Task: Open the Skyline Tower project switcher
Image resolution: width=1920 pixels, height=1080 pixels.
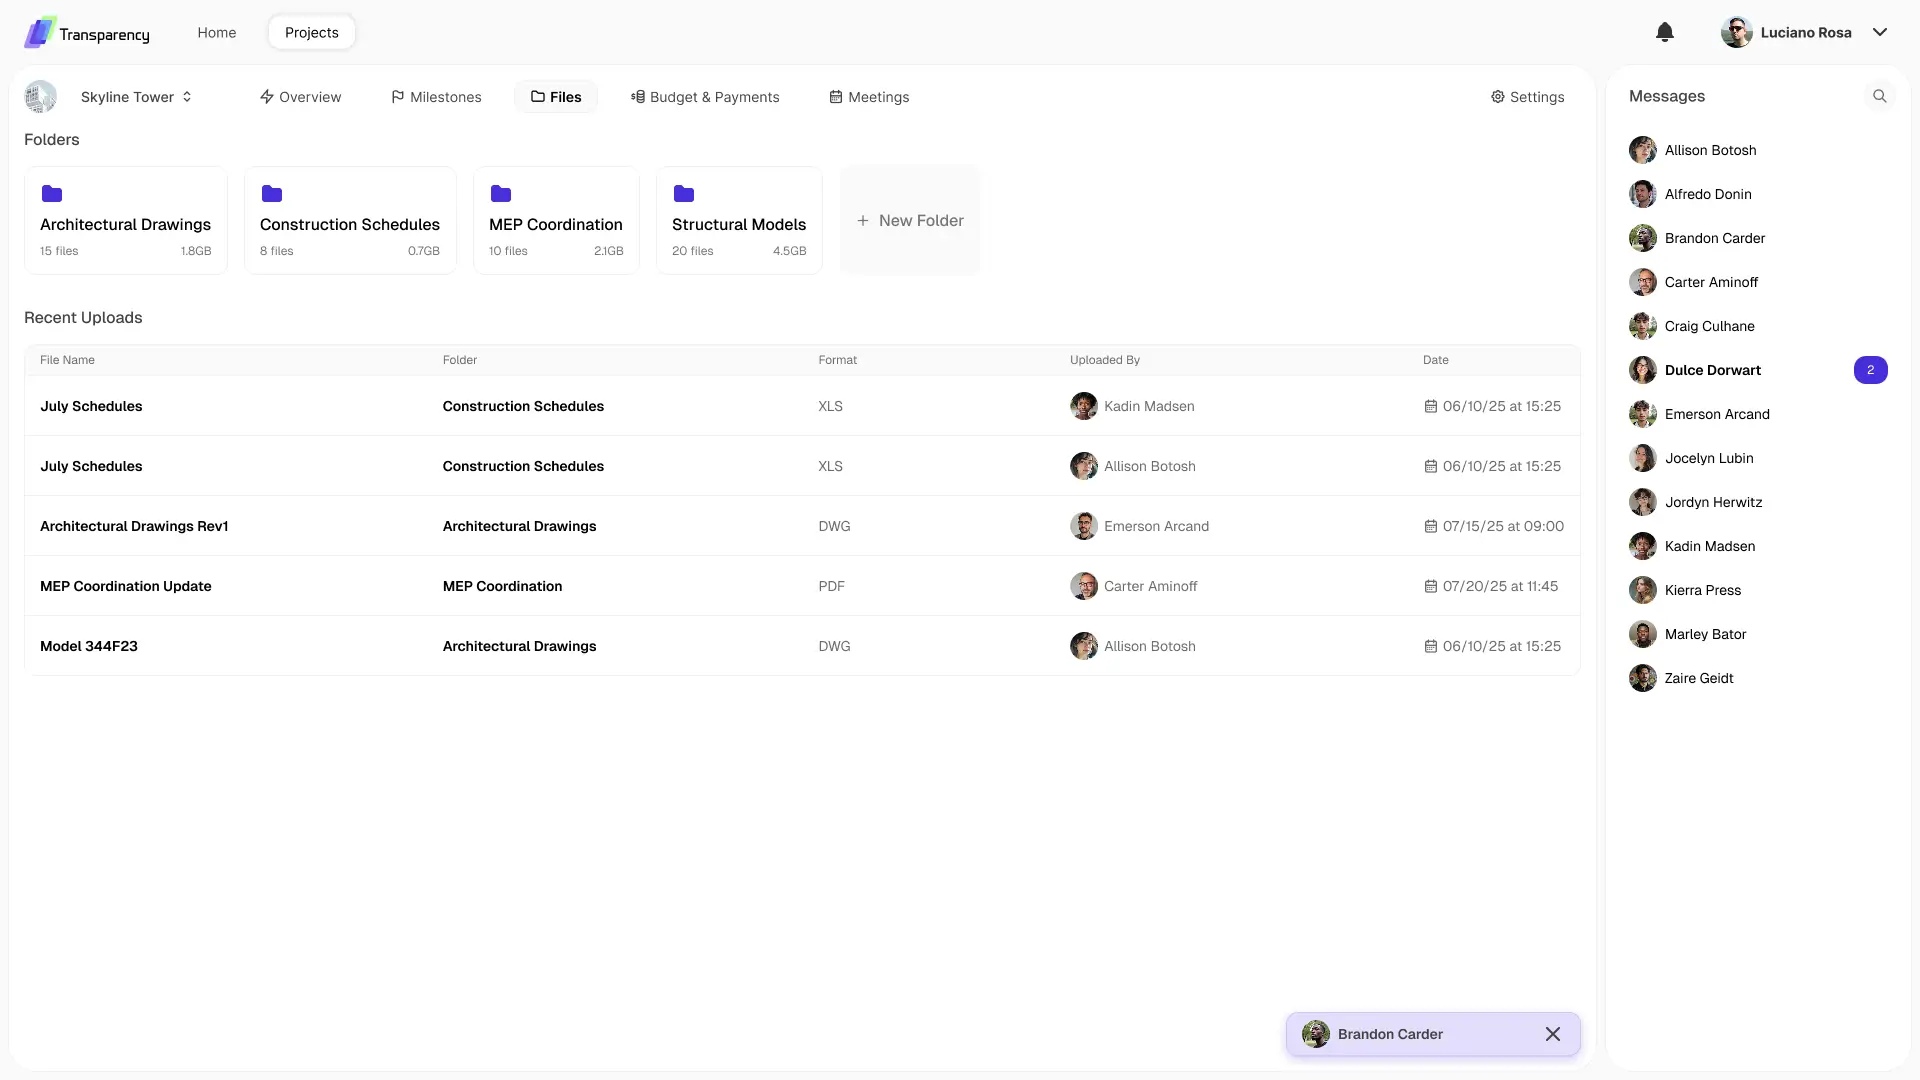Action: coord(136,96)
